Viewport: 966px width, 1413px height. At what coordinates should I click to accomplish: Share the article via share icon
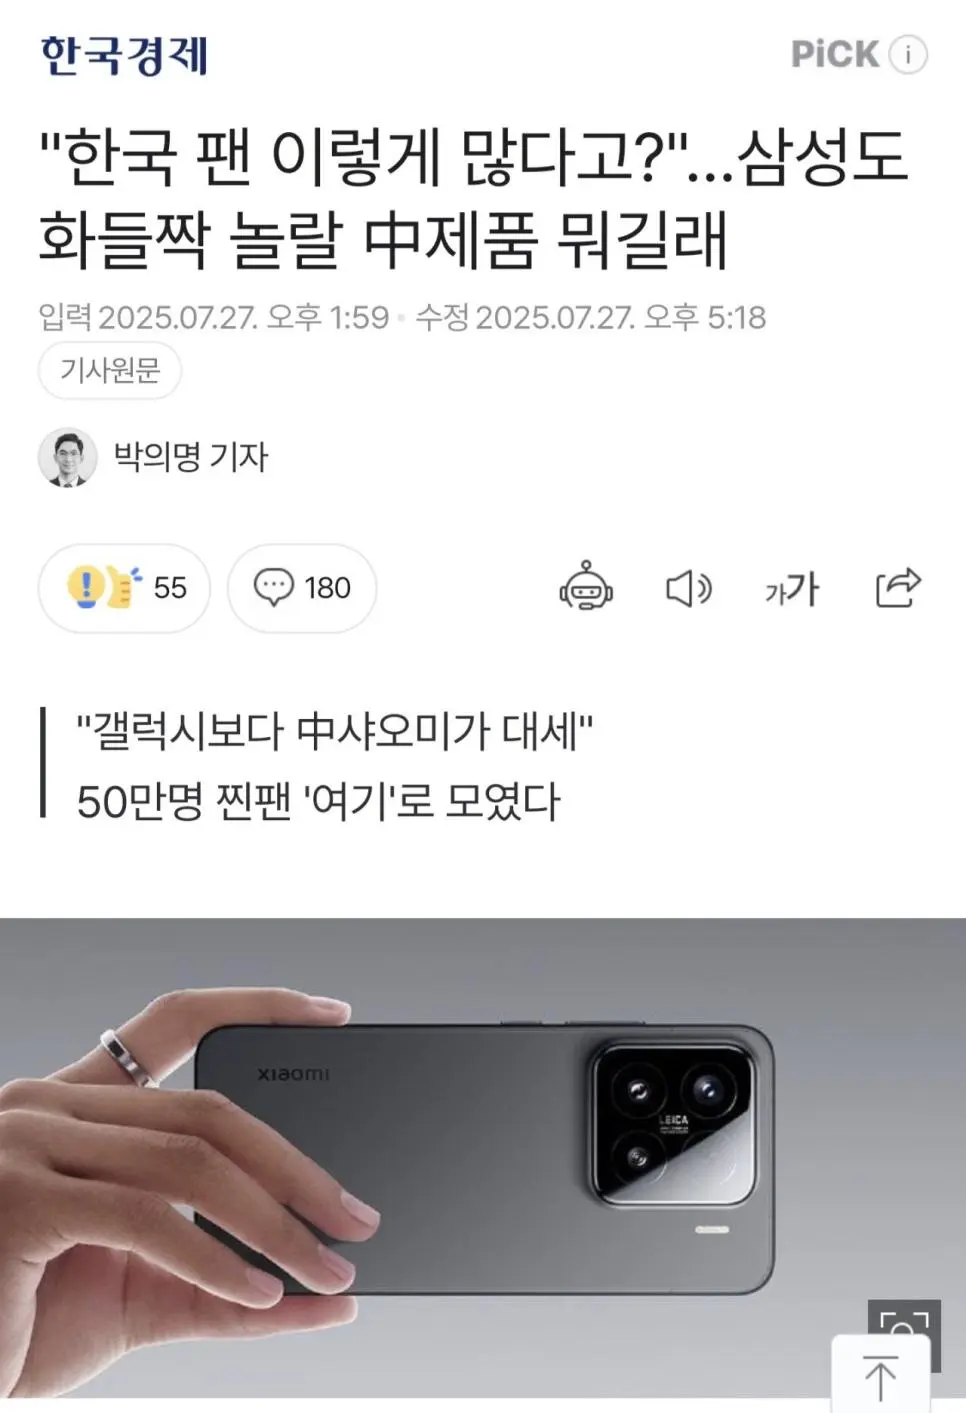pos(898,587)
